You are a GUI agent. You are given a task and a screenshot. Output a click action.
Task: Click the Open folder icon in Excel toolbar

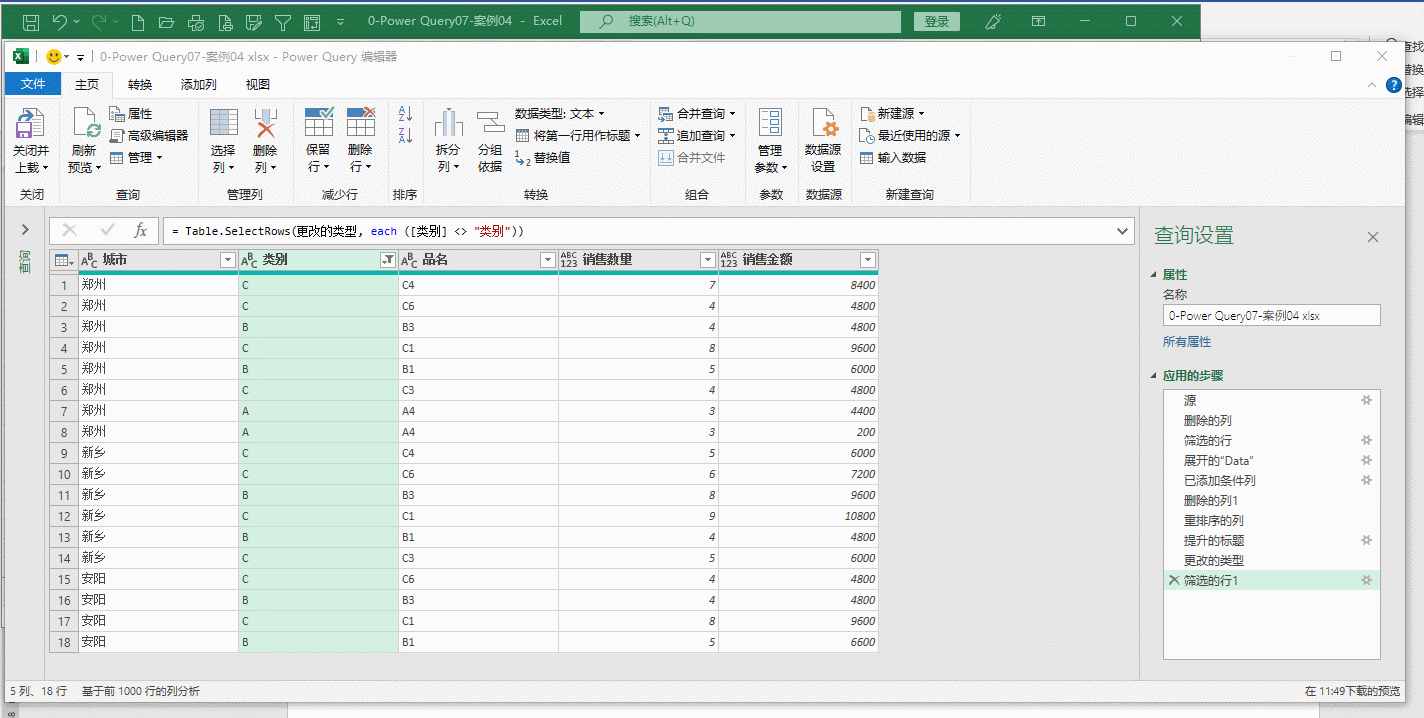[x=167, y=21]
